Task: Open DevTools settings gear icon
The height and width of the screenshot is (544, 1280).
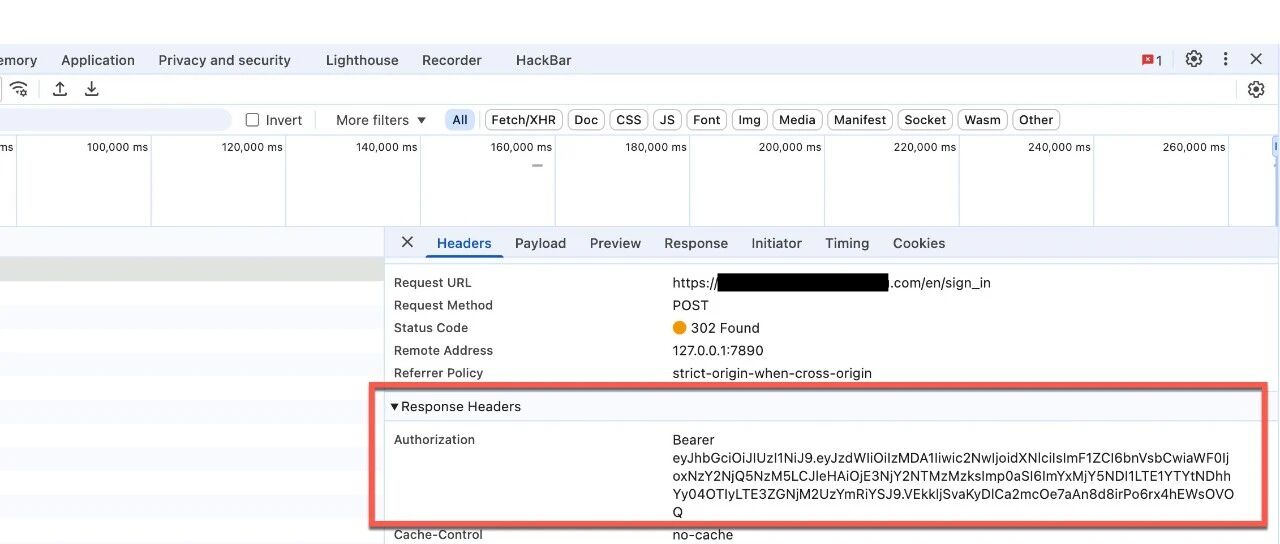Action: click(x=1194, y=59)
